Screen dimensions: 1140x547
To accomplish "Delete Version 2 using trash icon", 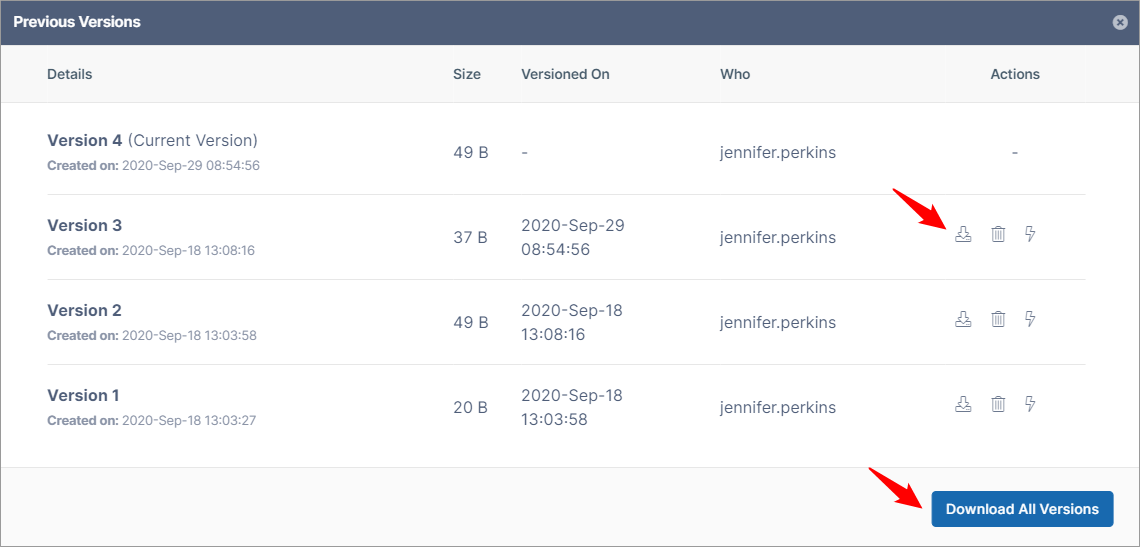I will pyautogui.click(x=998, y=319).
